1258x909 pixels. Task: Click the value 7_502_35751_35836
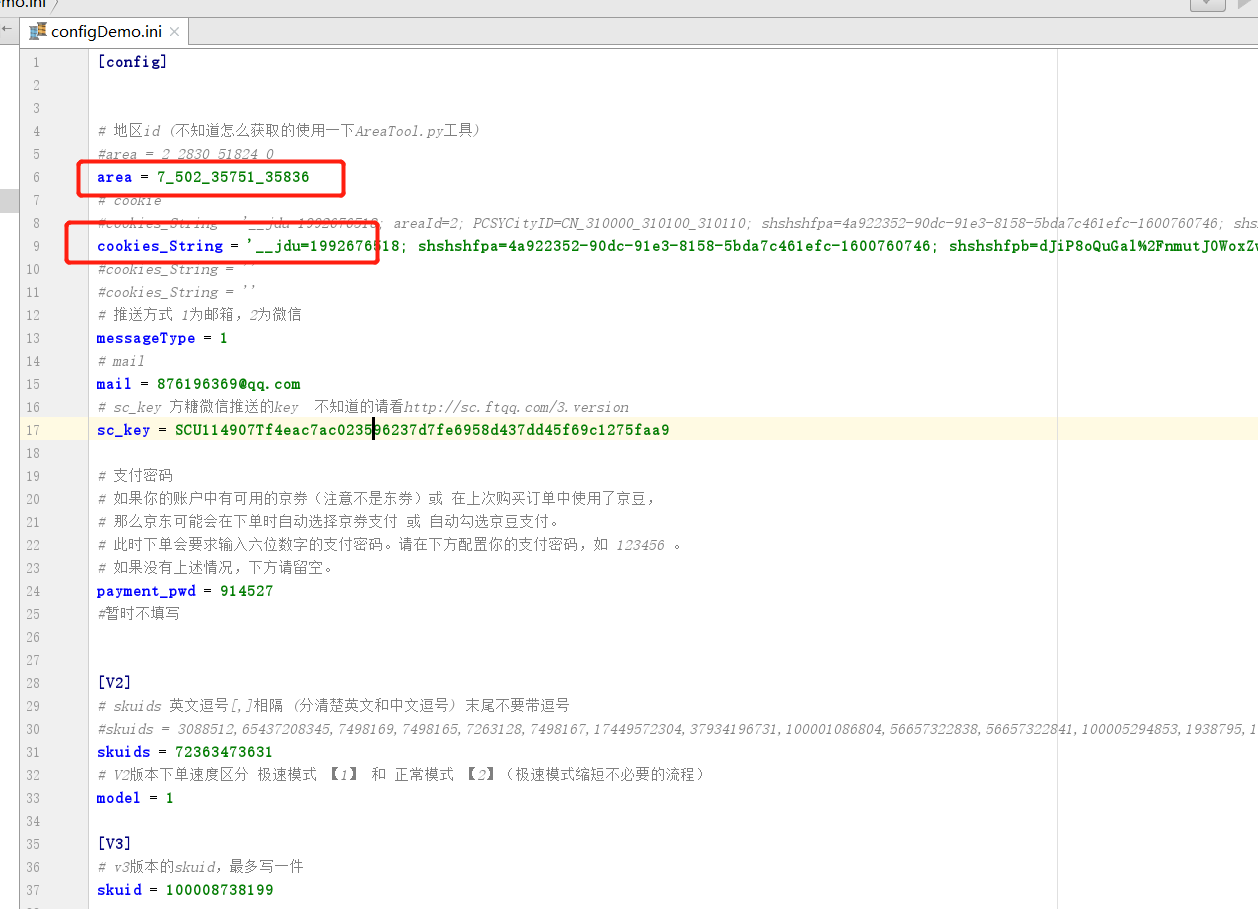(233, 177)
